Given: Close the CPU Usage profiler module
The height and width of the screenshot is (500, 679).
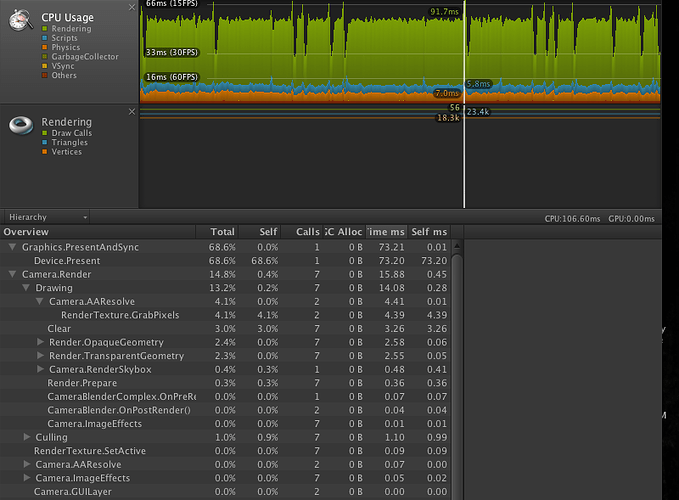Looking at the screenshot, I should (132, 7).
